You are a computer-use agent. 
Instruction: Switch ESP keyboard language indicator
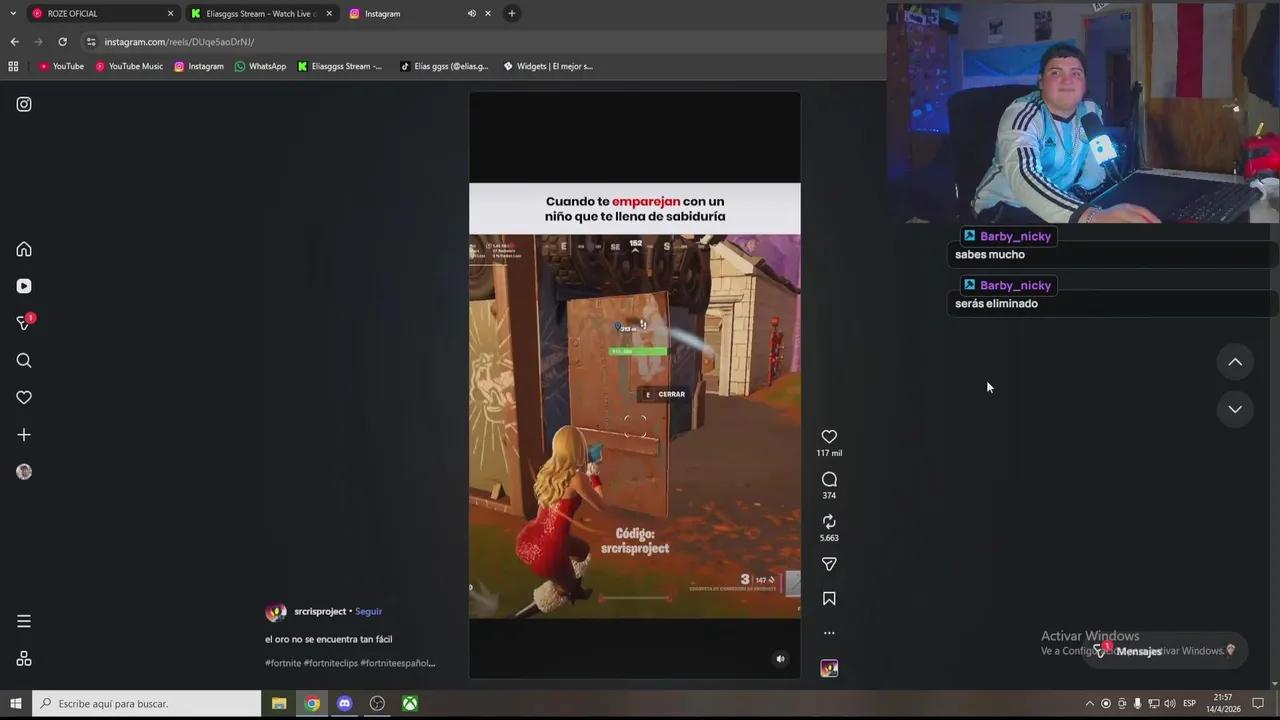pyautogui.click(x=1189, y=703)
